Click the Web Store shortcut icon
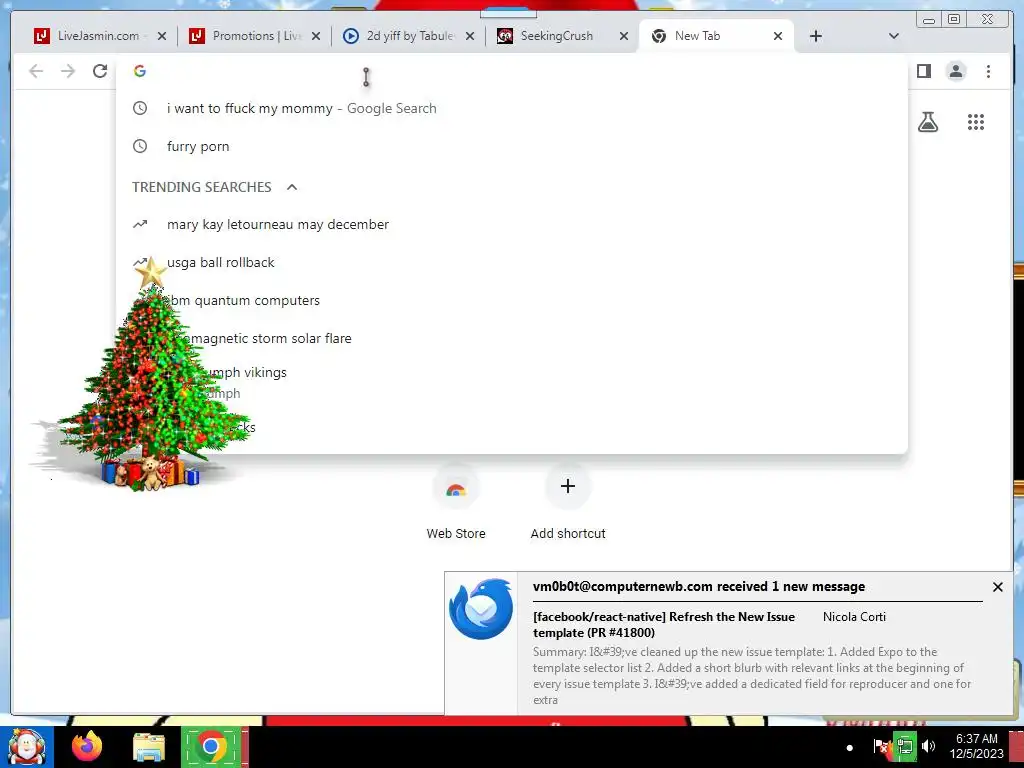This screenshot has width=1024, height=768. tap(456, 488)
